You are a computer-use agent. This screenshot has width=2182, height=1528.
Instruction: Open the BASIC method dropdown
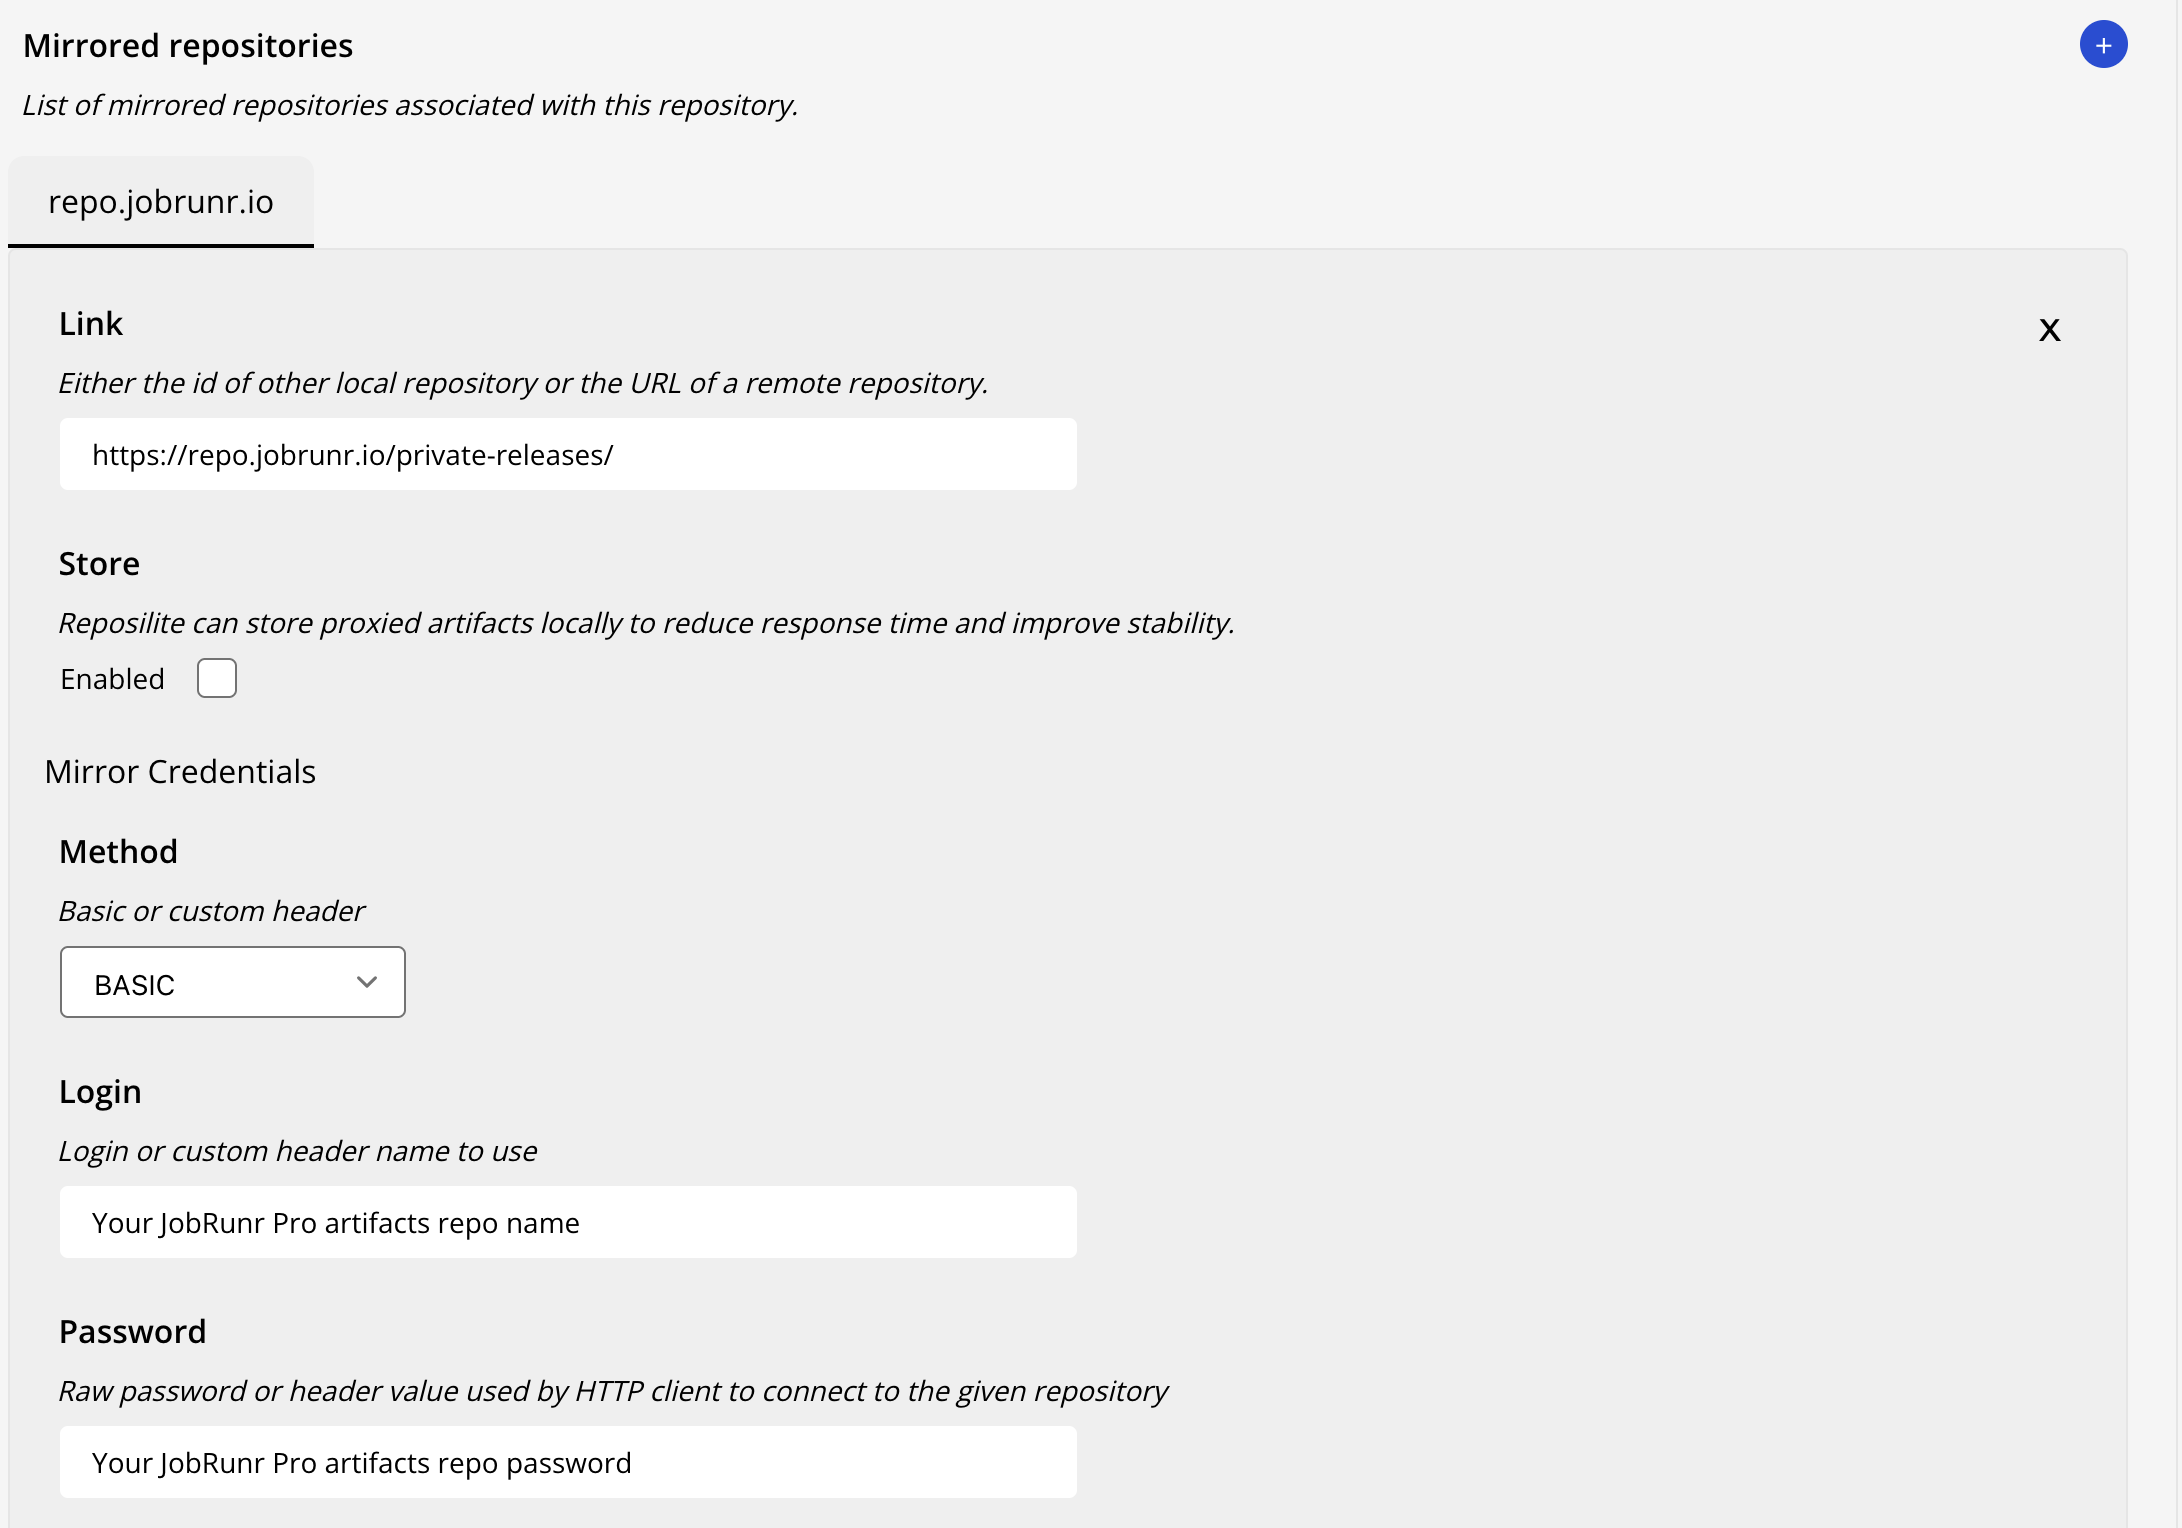232,983
